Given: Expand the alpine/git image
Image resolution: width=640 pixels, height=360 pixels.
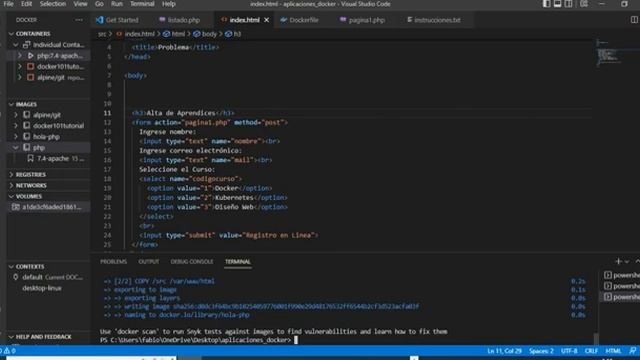Looking at the screenshot, I should pos(16,115).
